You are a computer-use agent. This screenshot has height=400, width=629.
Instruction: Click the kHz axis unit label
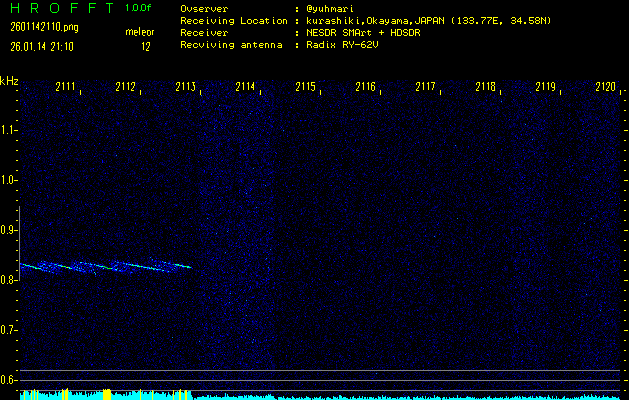coord(9,81)
